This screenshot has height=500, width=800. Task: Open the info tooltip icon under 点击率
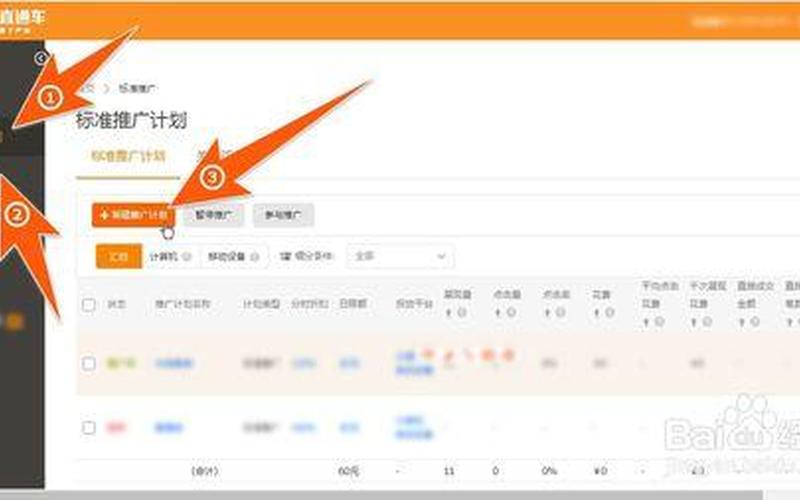[x=560, y=312]
